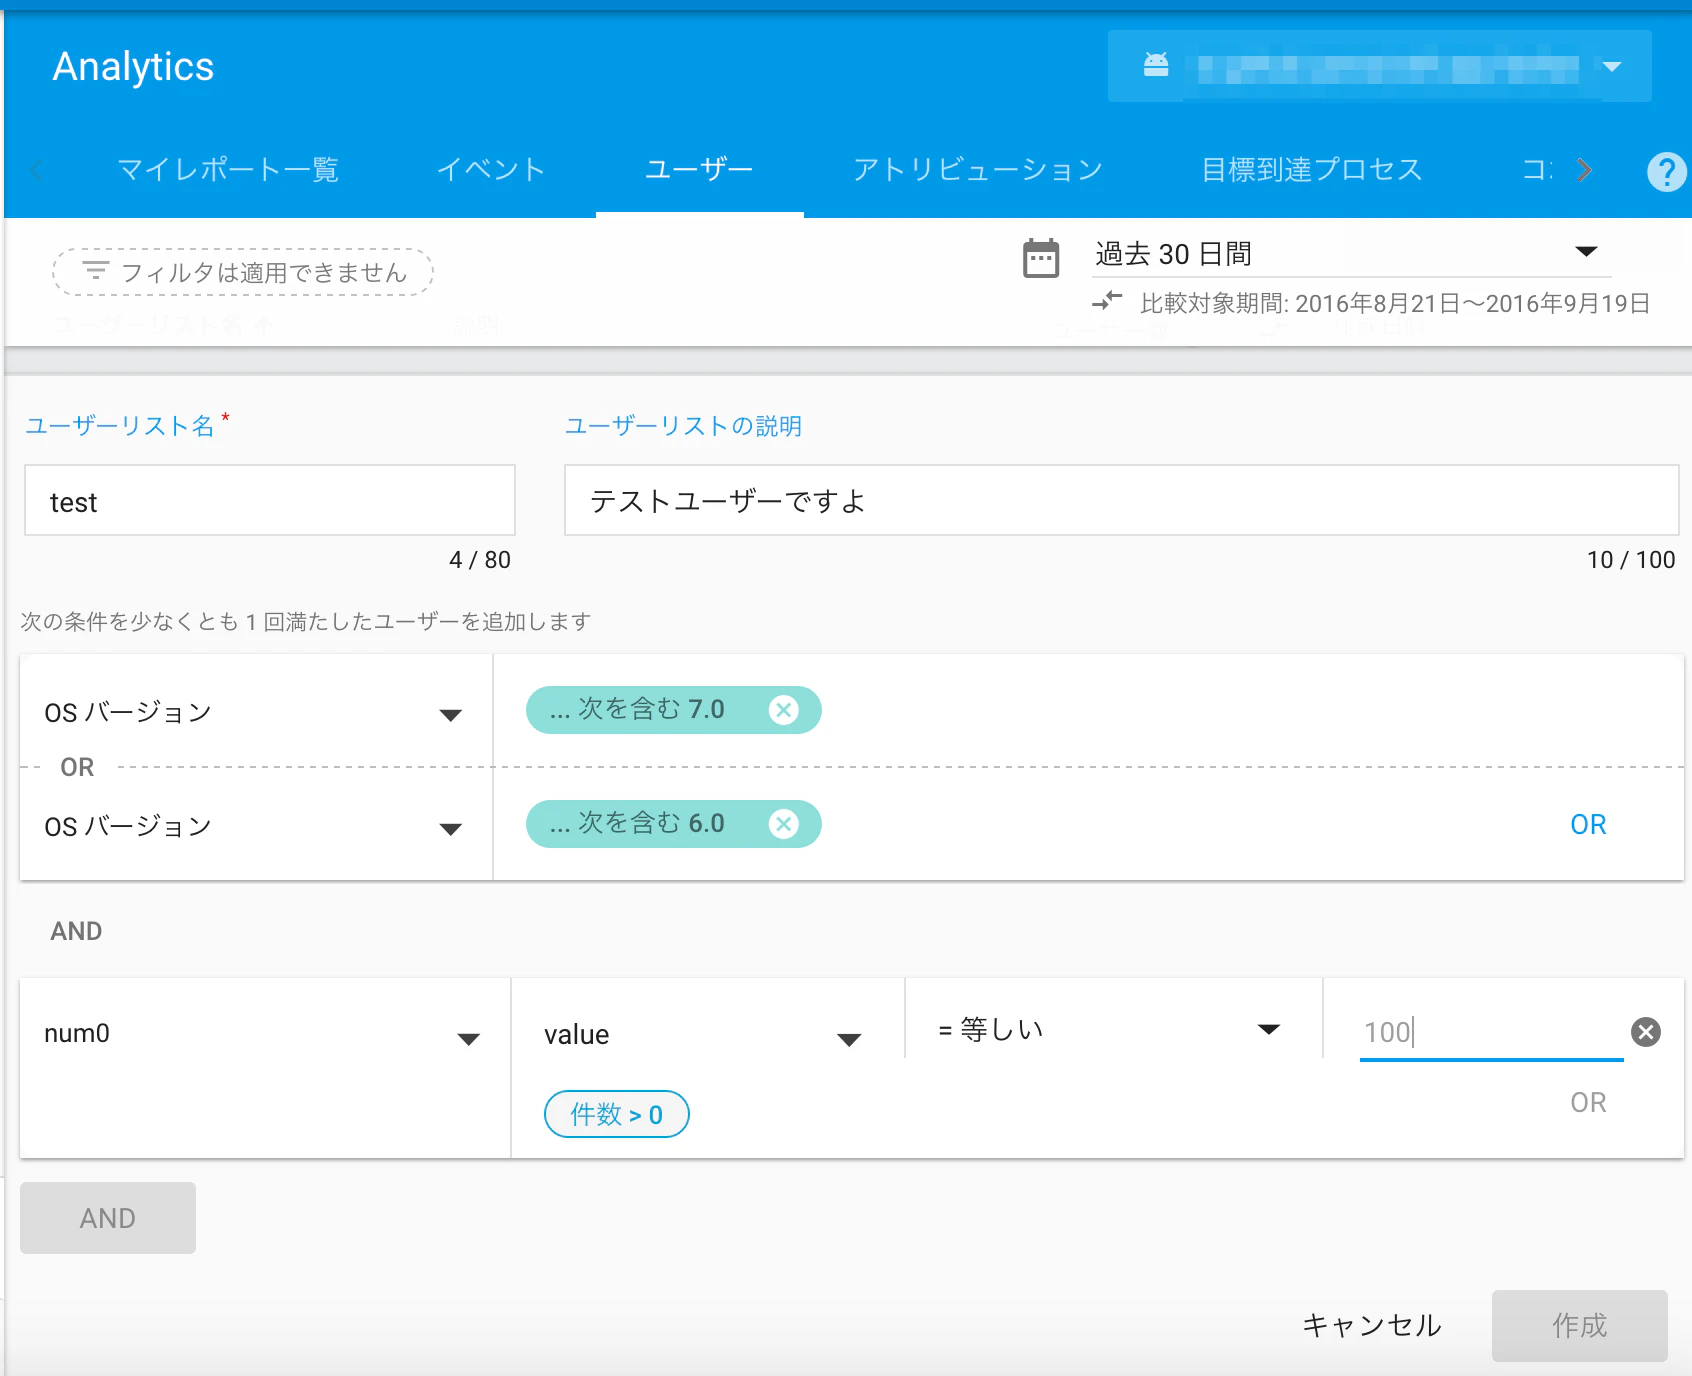Click the フィルタは適用できません chip
The width and height of the screenshot is (1692, 1376).
point(243,272)
